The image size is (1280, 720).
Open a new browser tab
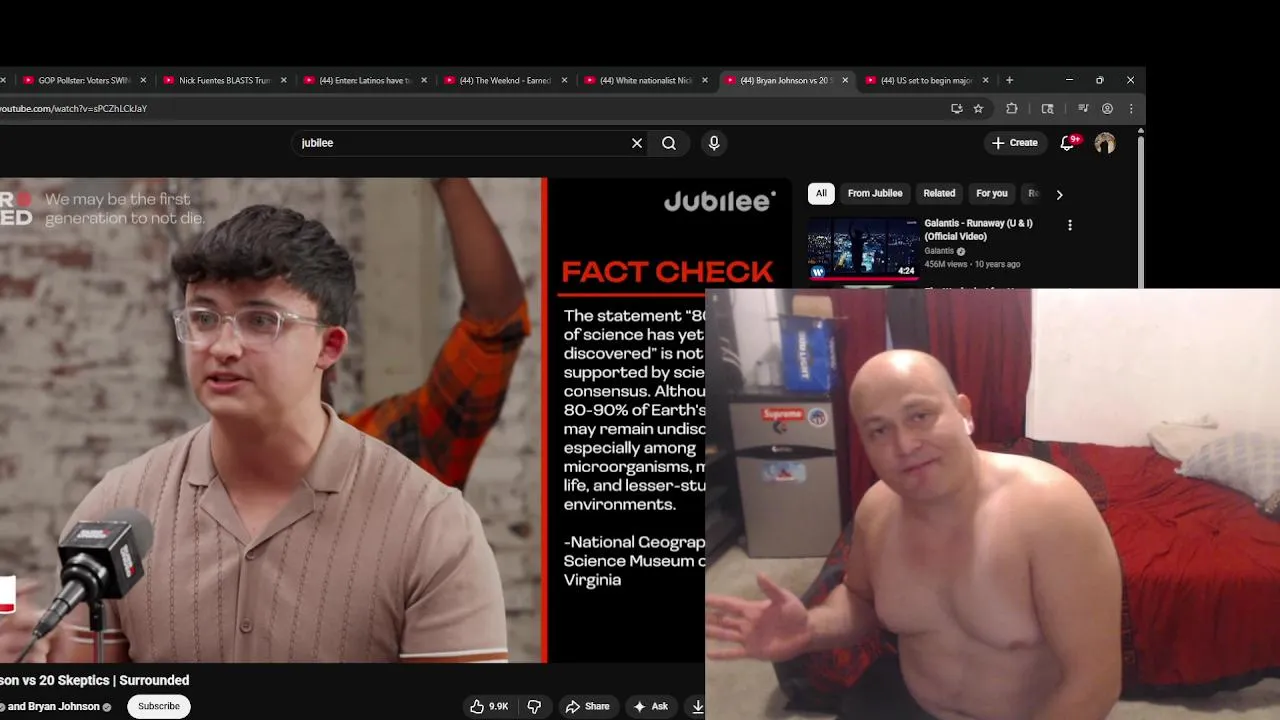pyautogui.click(x=1009, y=80)
